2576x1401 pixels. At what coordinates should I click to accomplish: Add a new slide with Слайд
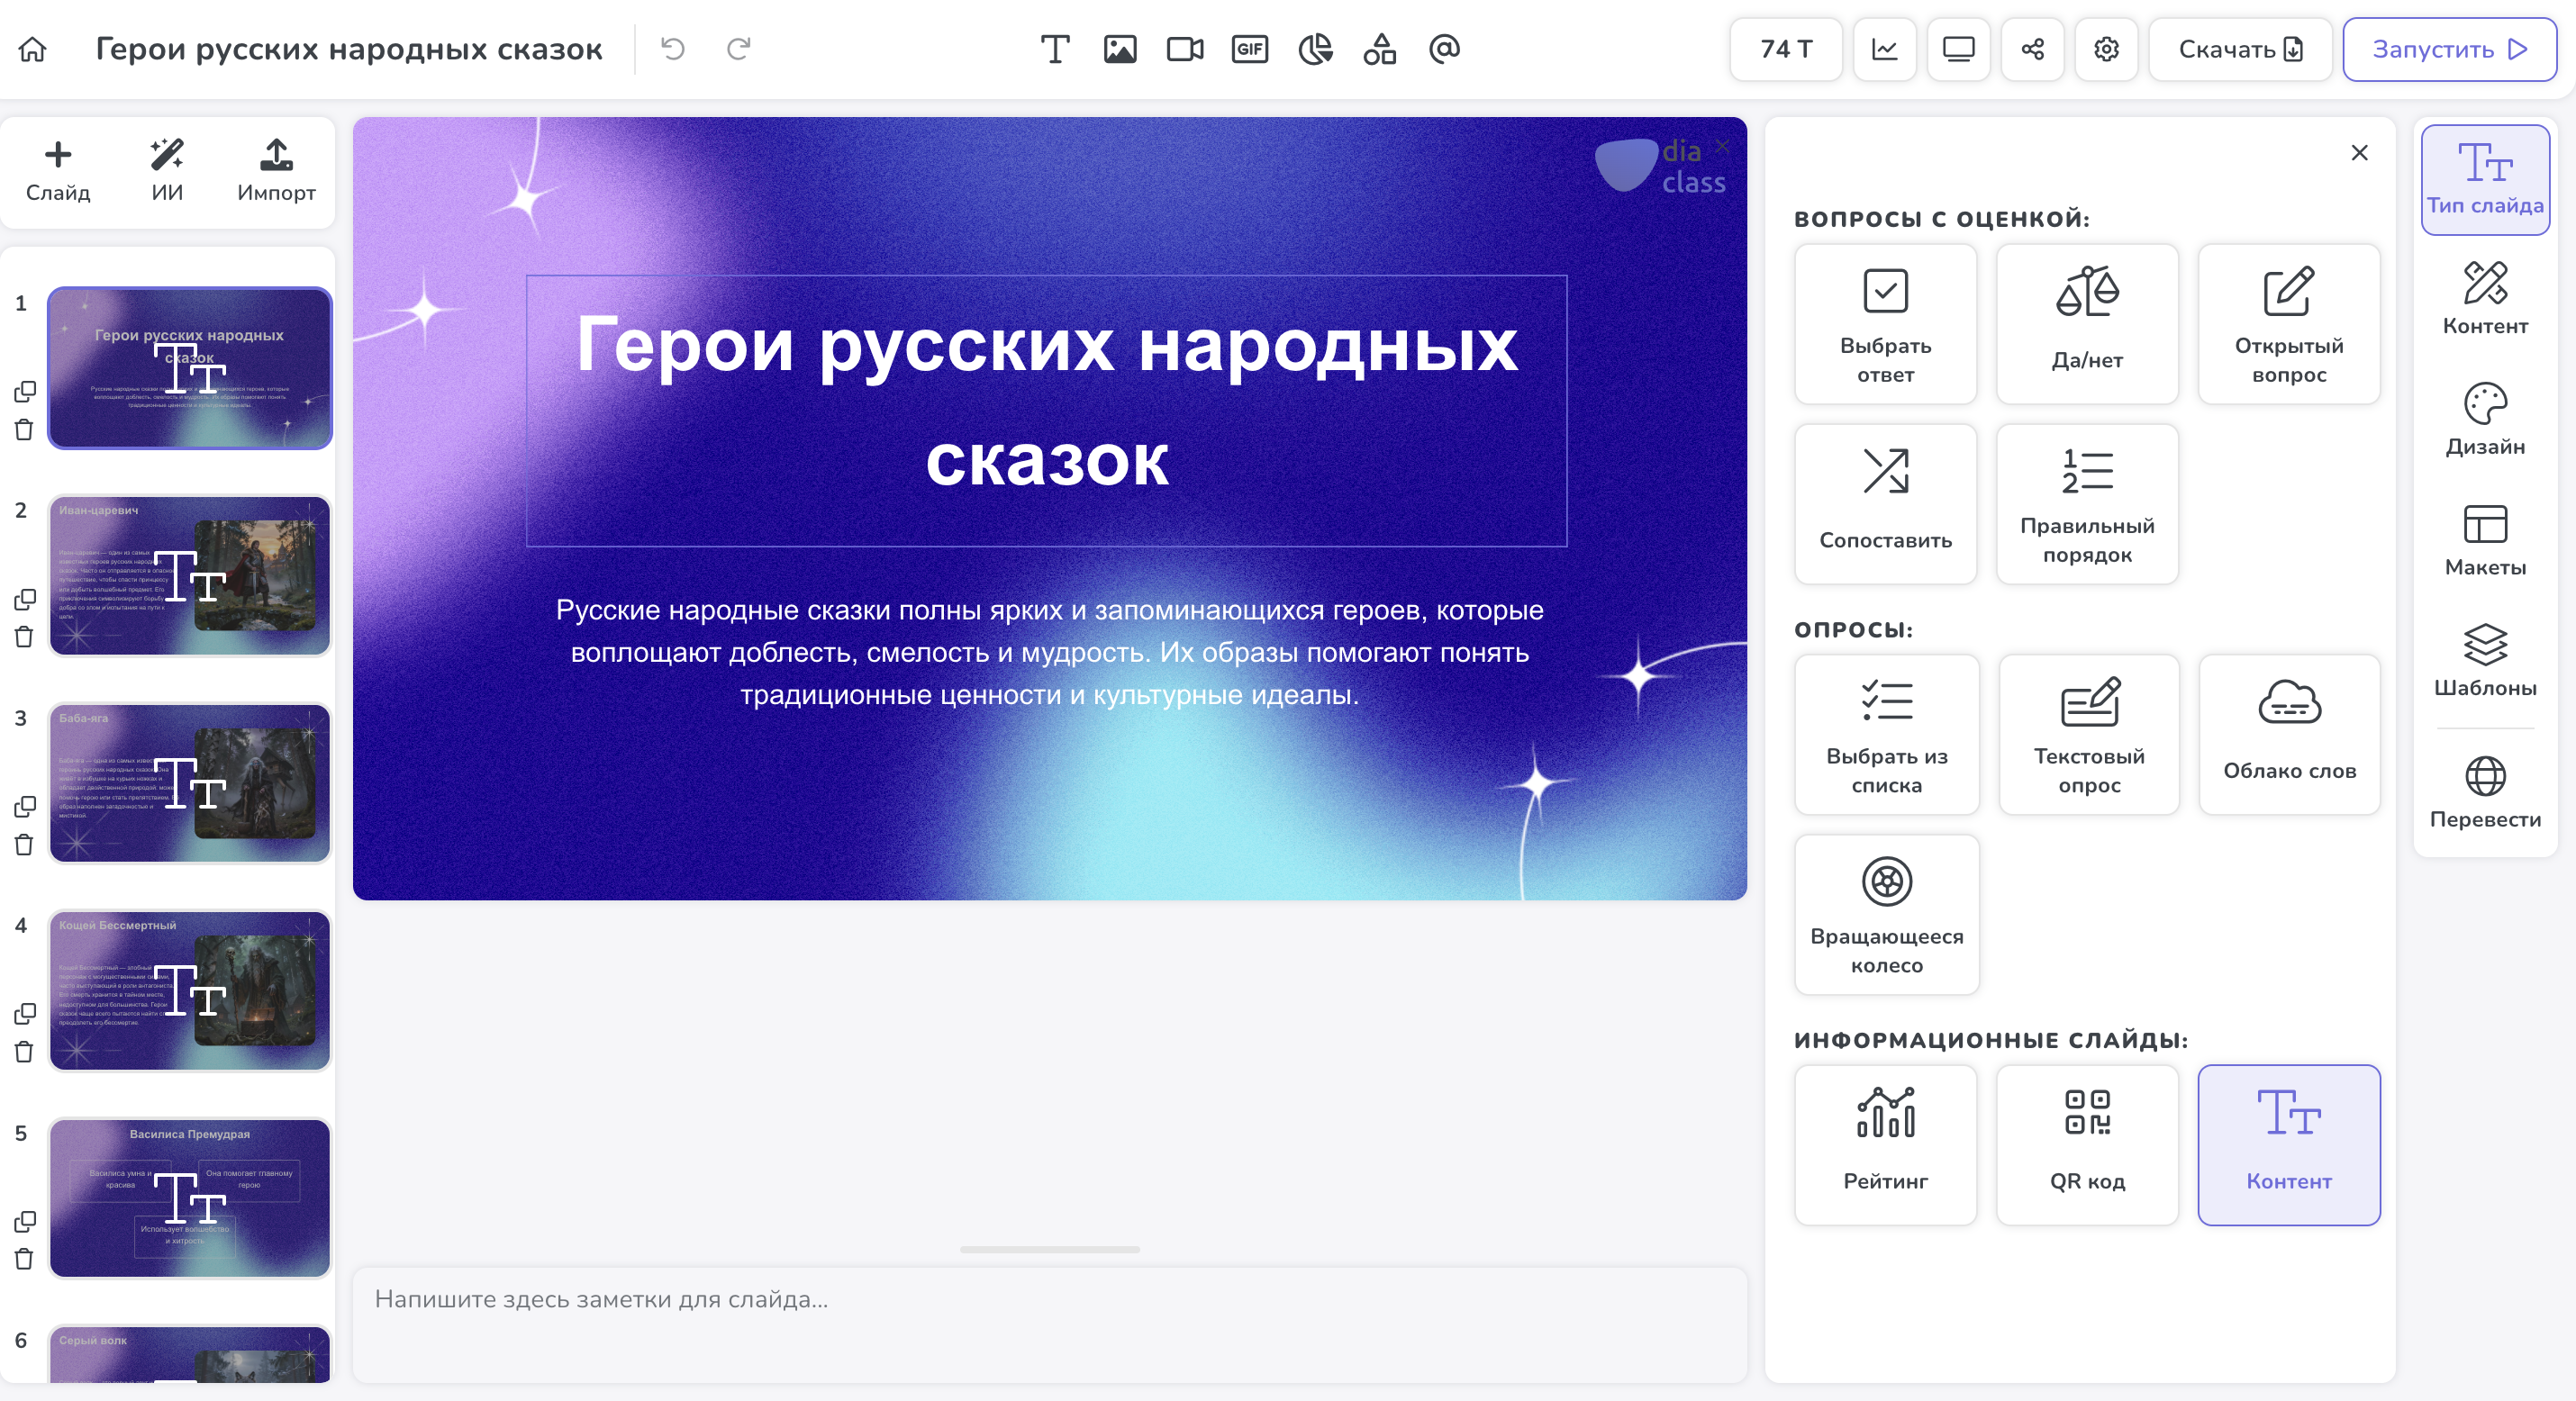[x=58, y=171]
